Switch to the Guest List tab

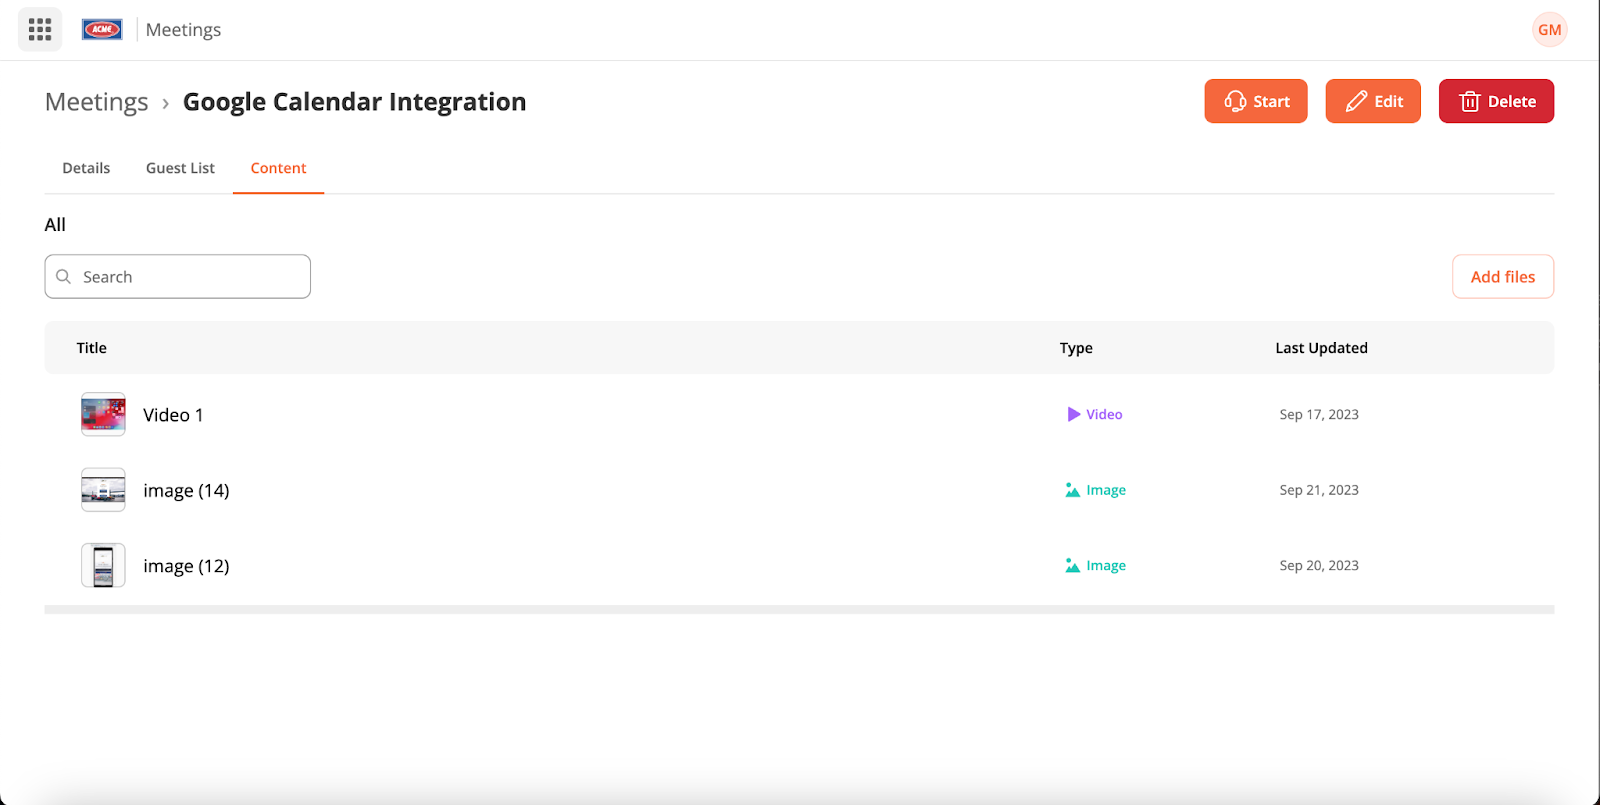pyautogui.click(x=180, y=168)
